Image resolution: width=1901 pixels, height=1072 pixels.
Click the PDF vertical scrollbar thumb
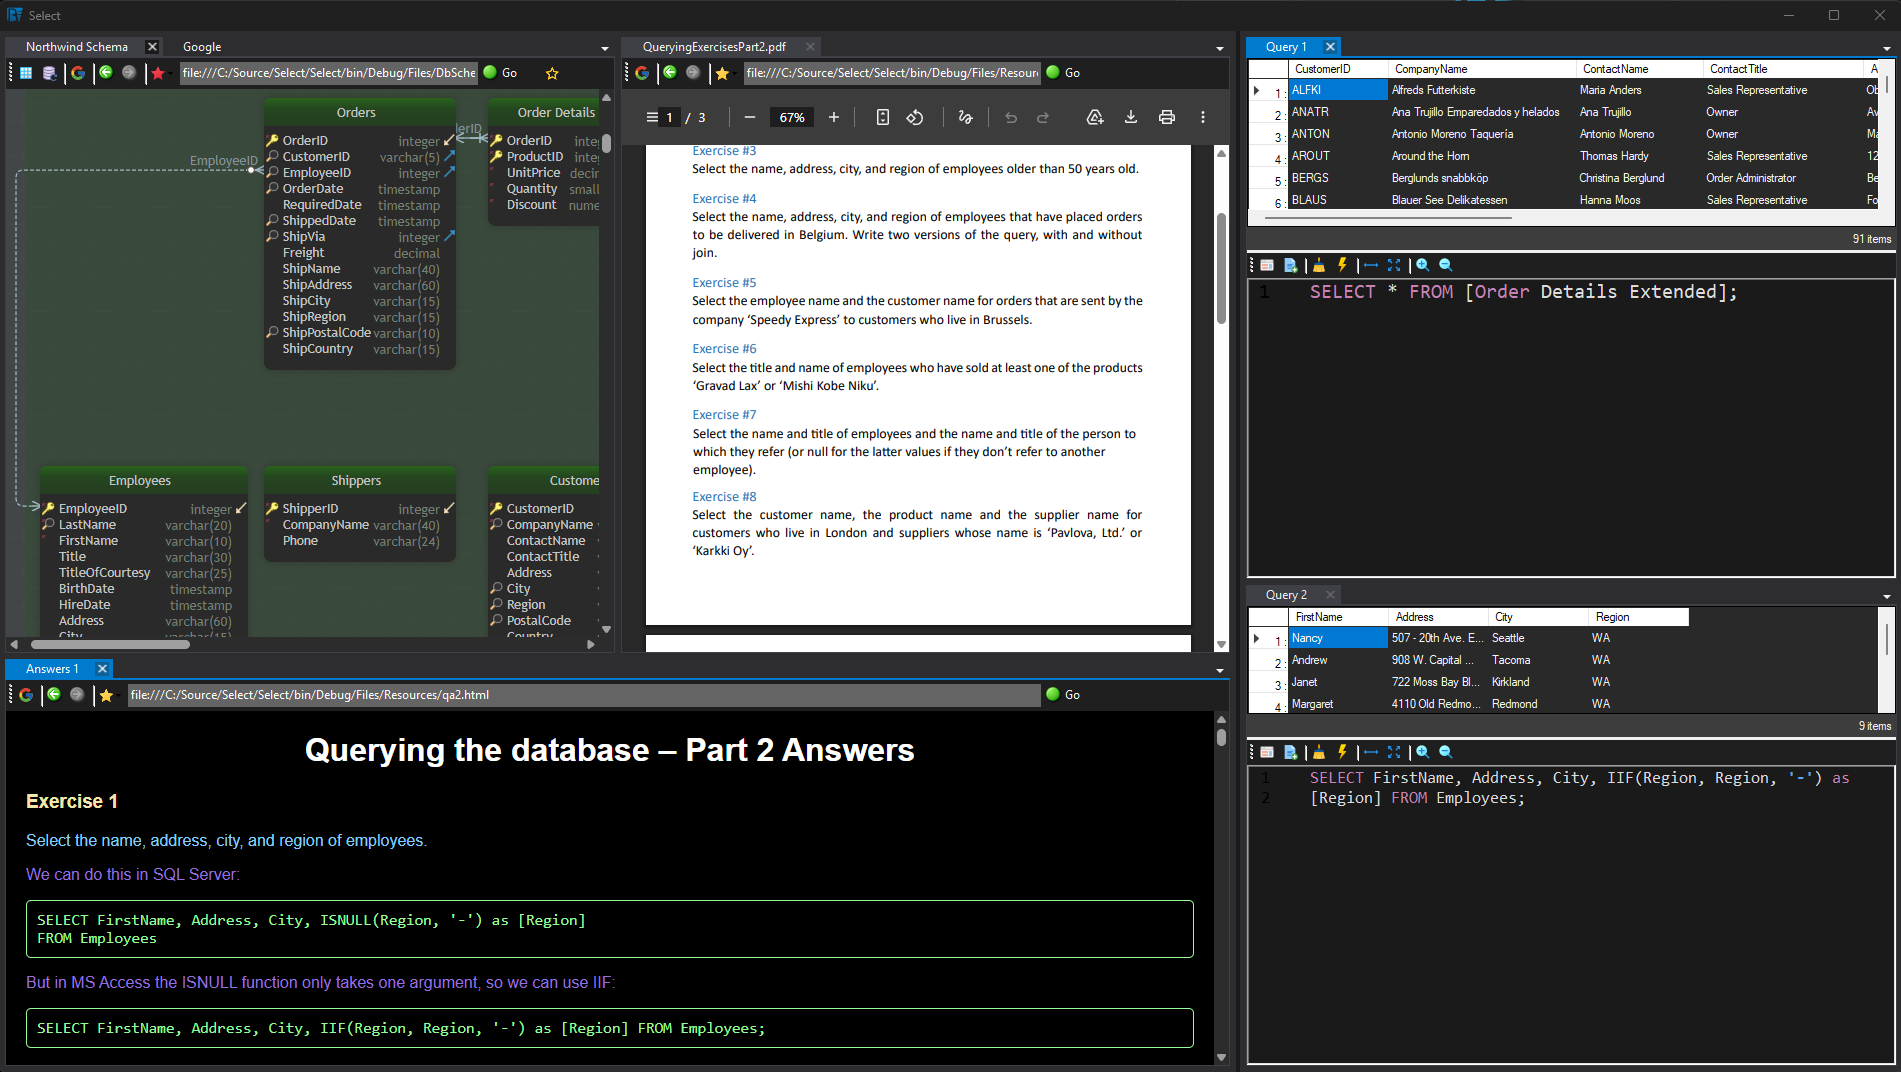(x=1221, y=269)
